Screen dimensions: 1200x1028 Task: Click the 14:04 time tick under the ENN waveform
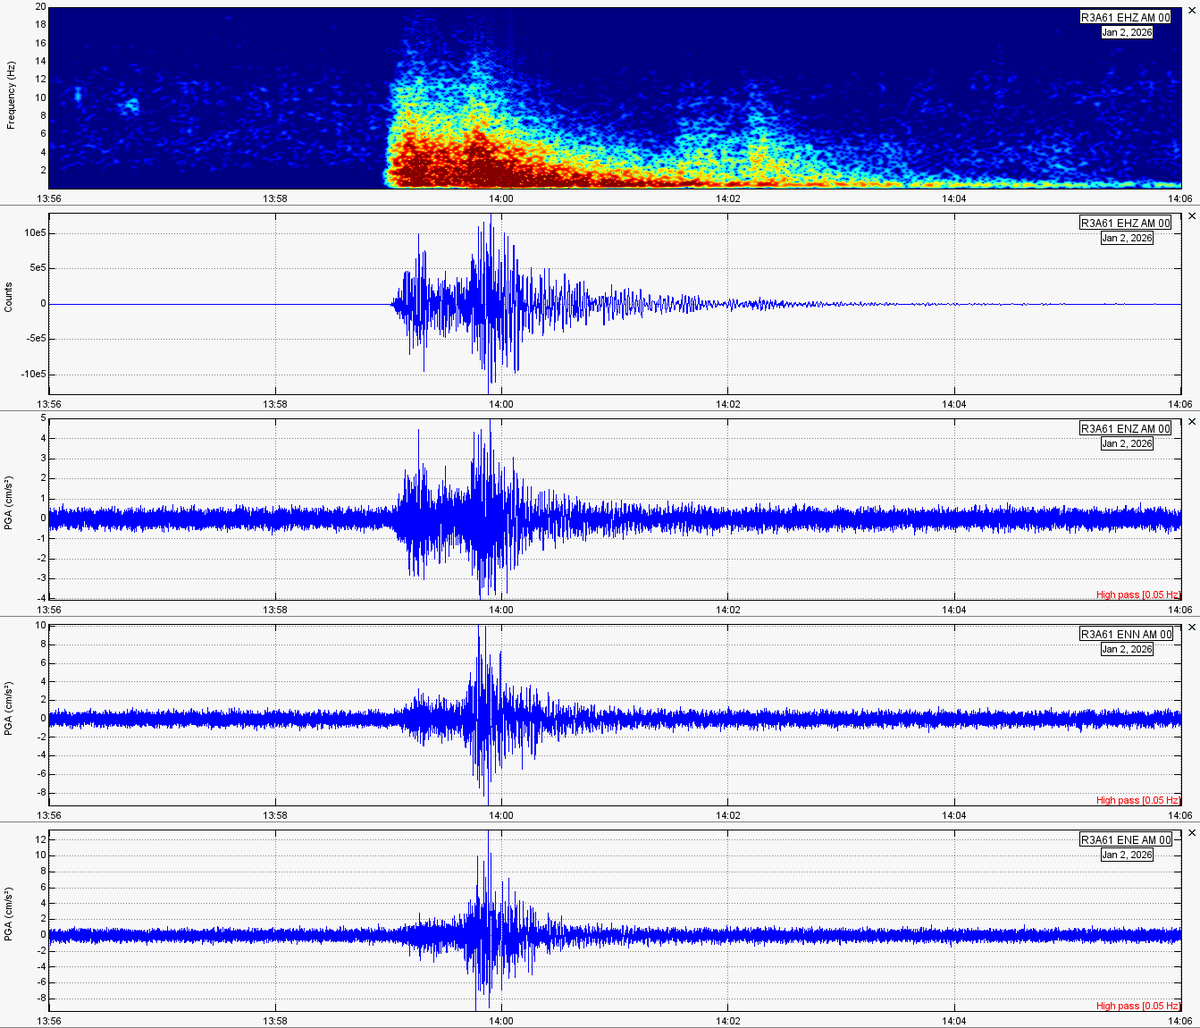point(954,816)
